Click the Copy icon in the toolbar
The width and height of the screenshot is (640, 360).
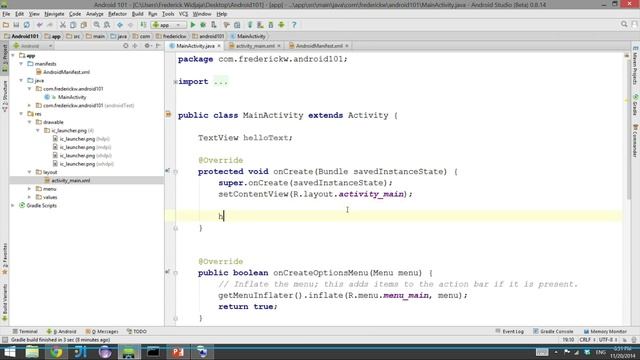coord(73,25)
